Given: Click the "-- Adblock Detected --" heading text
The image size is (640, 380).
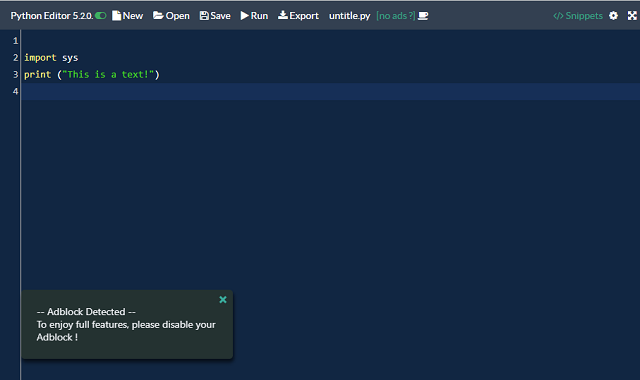Looking at the screenshot, I should pos(86,312).
